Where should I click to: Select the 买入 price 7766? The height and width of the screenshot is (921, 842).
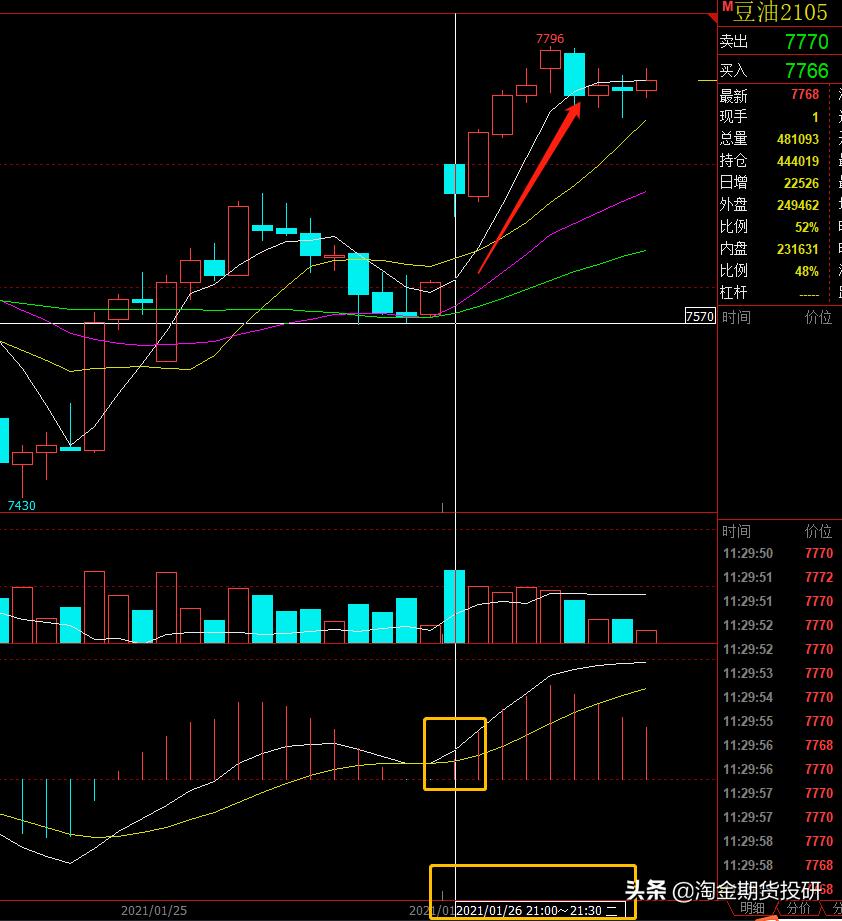click(x=807, y=70)
